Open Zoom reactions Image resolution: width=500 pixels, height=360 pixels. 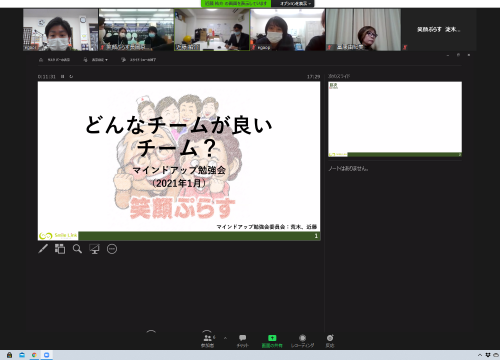click(330, 341)
